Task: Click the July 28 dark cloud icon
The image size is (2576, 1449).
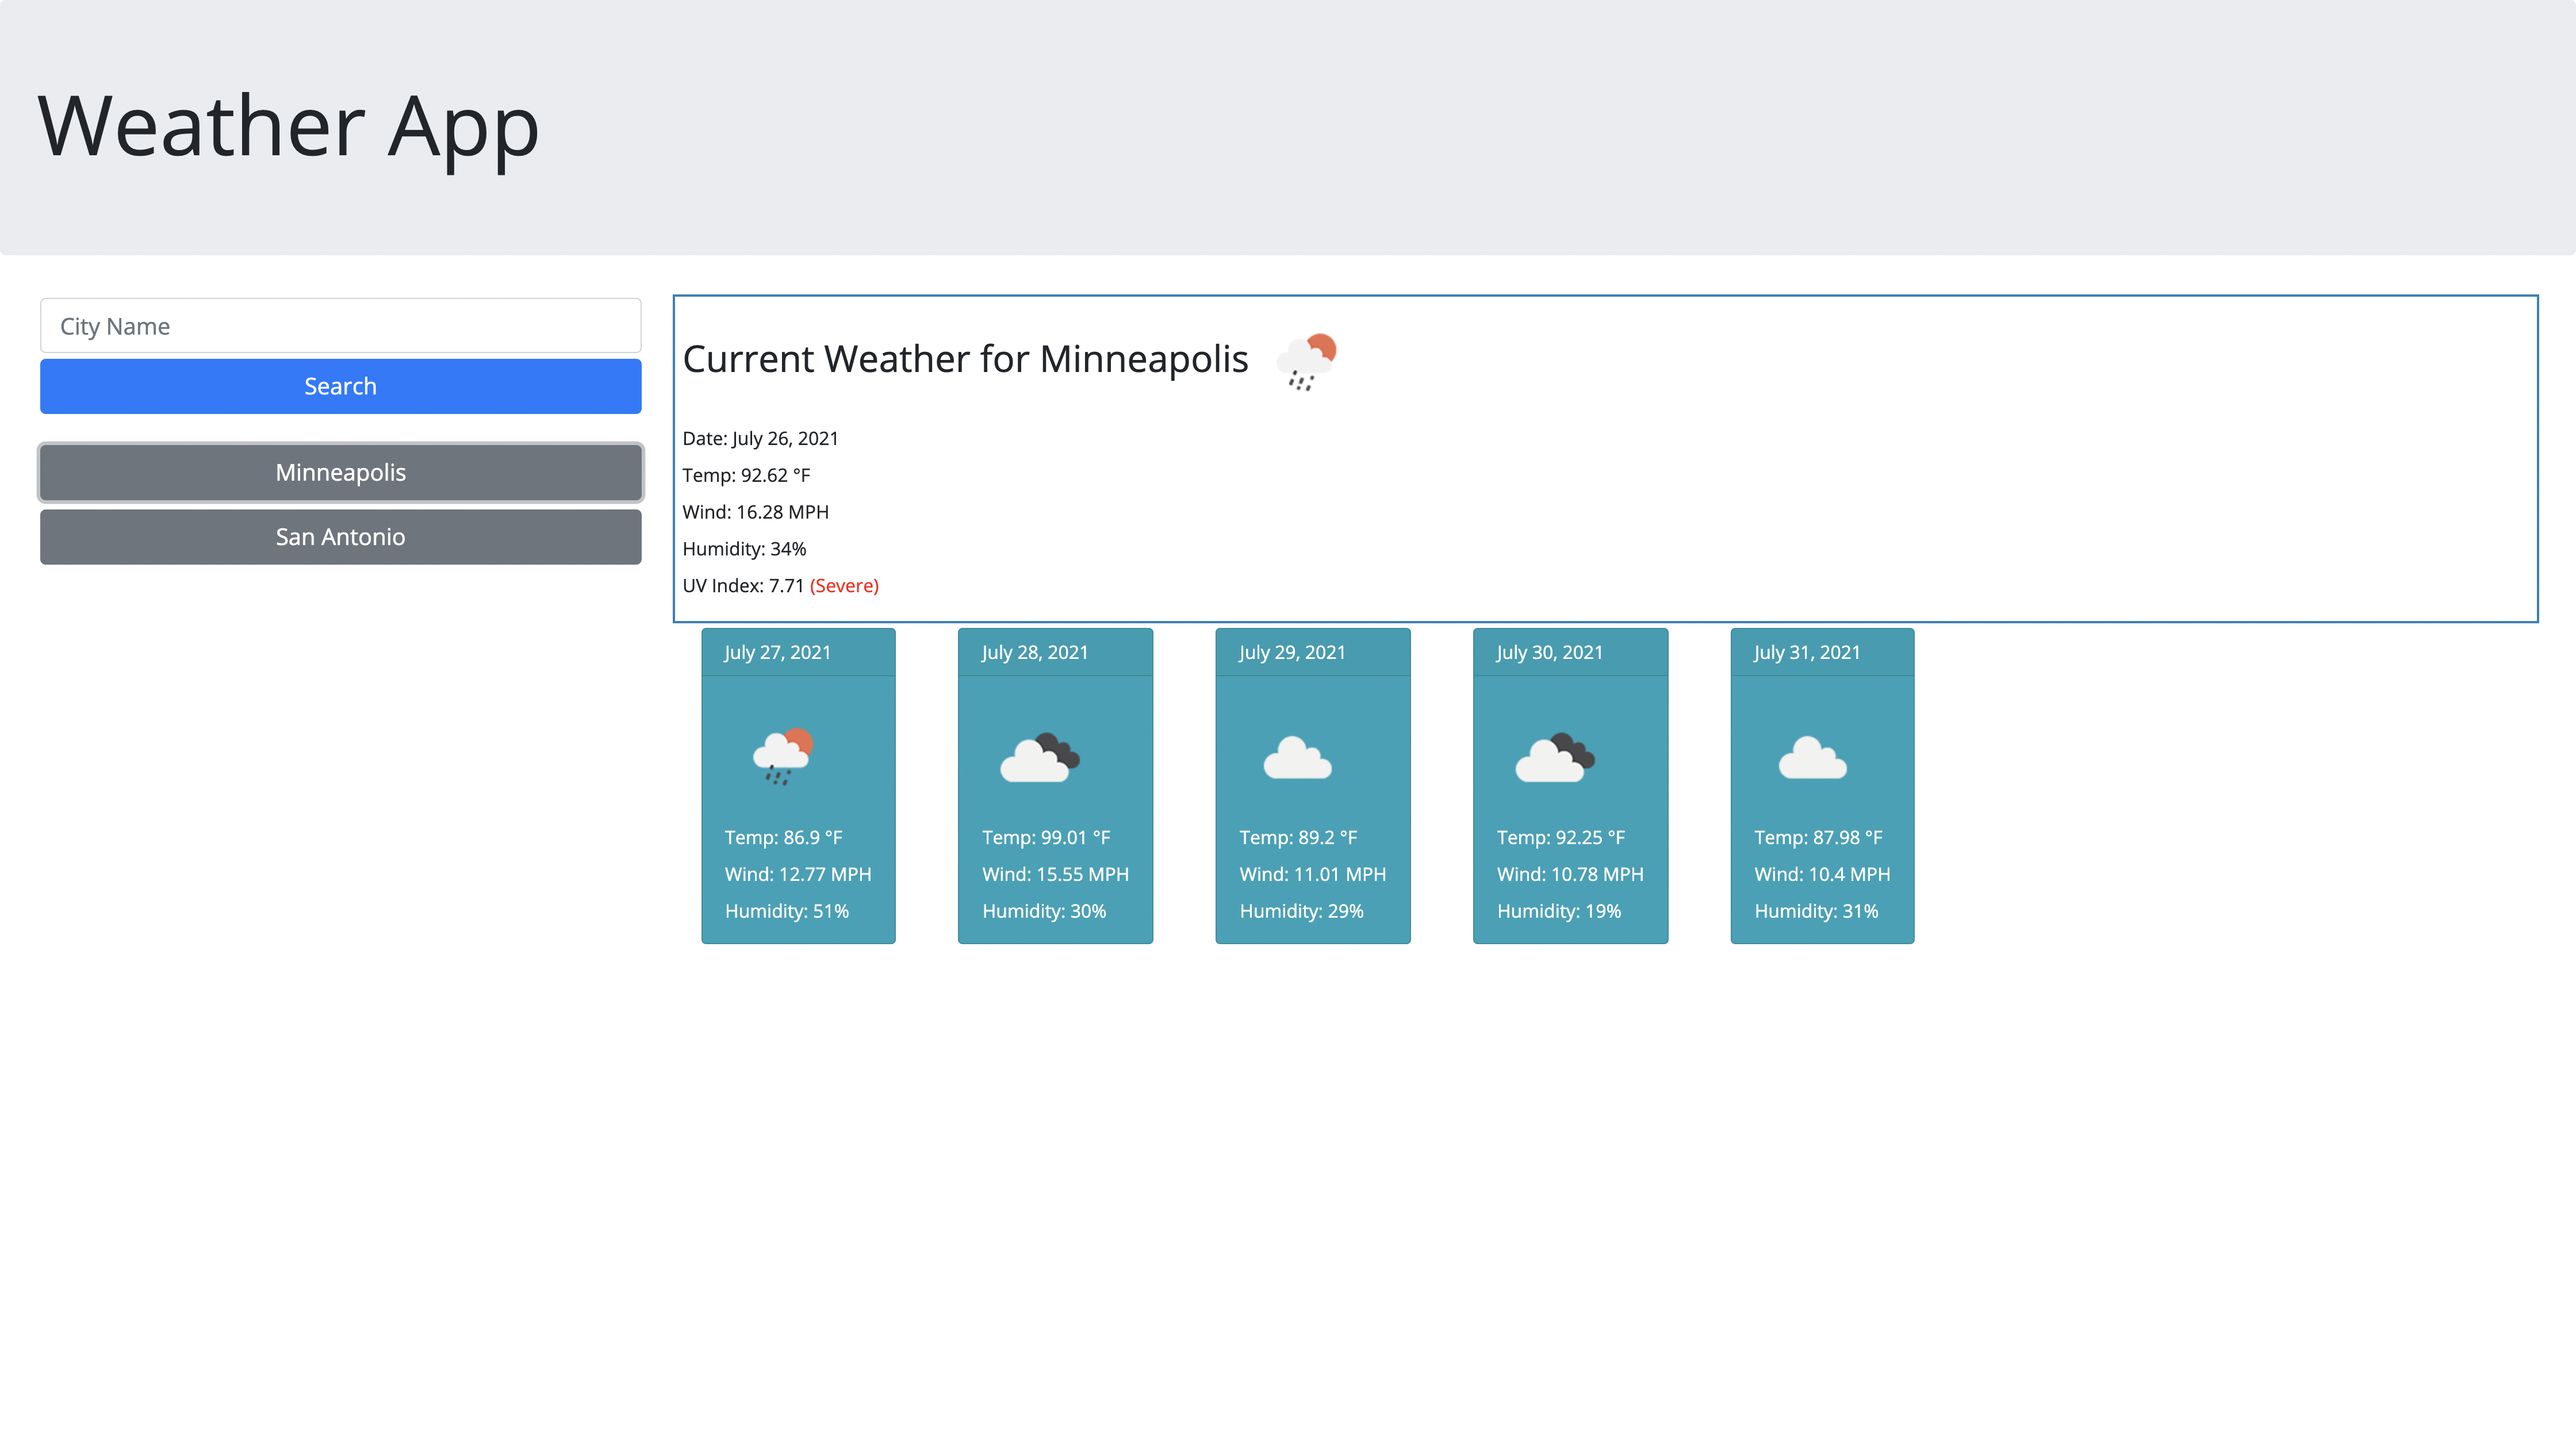Action: click(x=1040, y=758)
